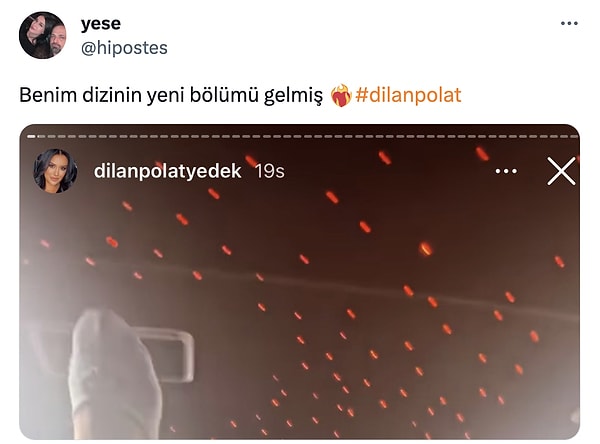Screen dimensions: 600x444
Task: Open the dilanpolatyedek story profile picture
Action: pos(55,171)
